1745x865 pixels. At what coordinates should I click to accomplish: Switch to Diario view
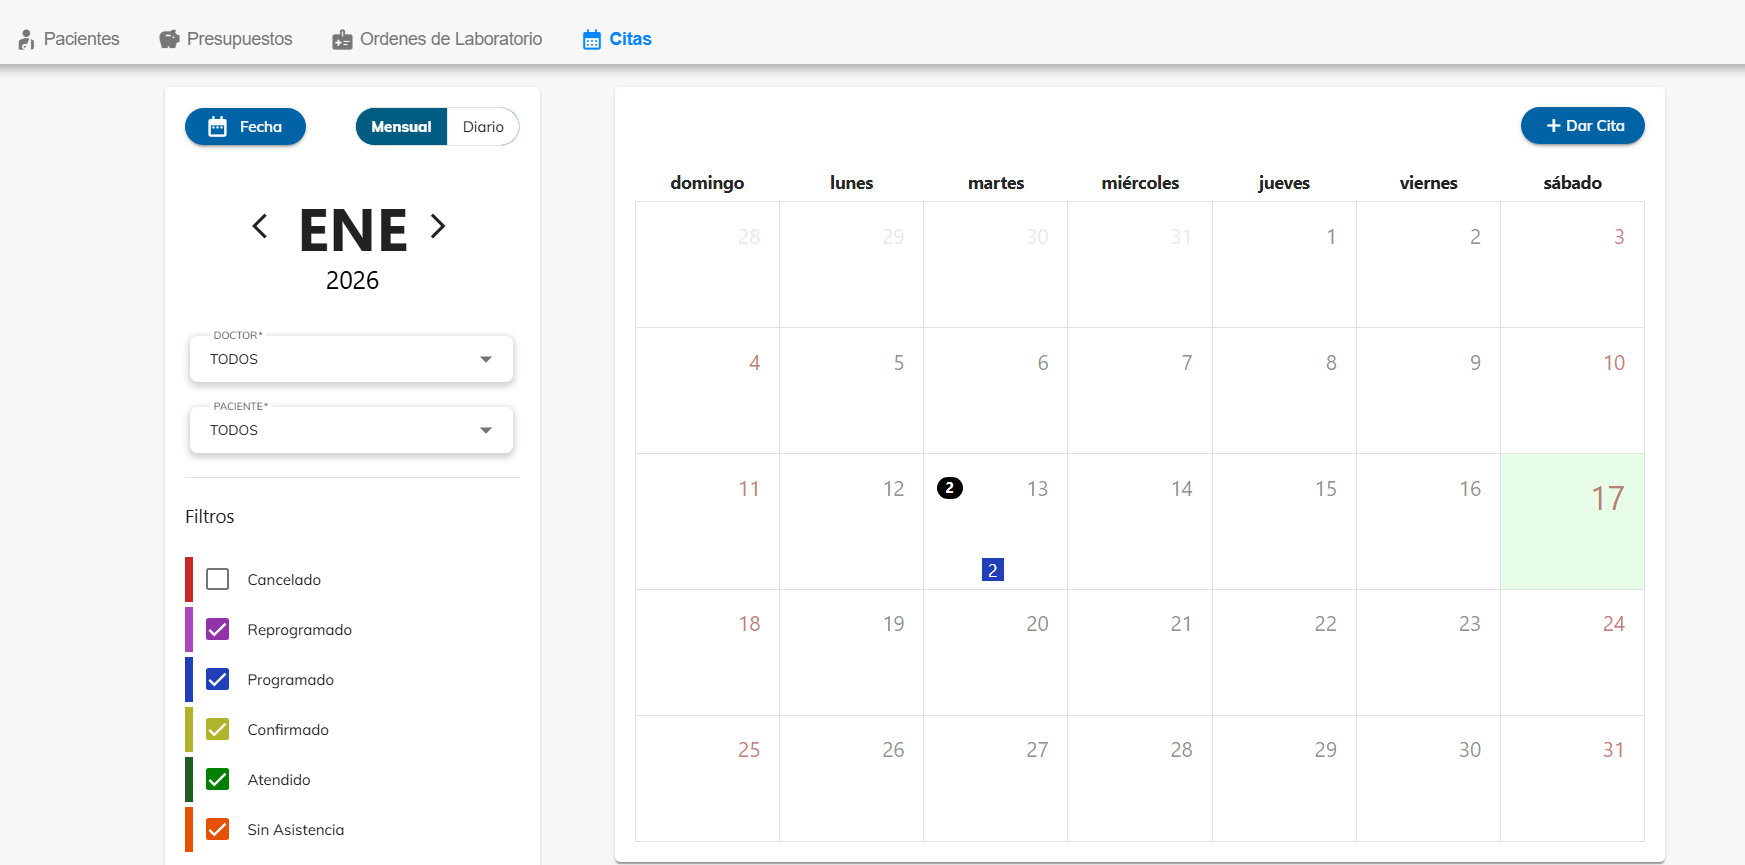[483, 127]
